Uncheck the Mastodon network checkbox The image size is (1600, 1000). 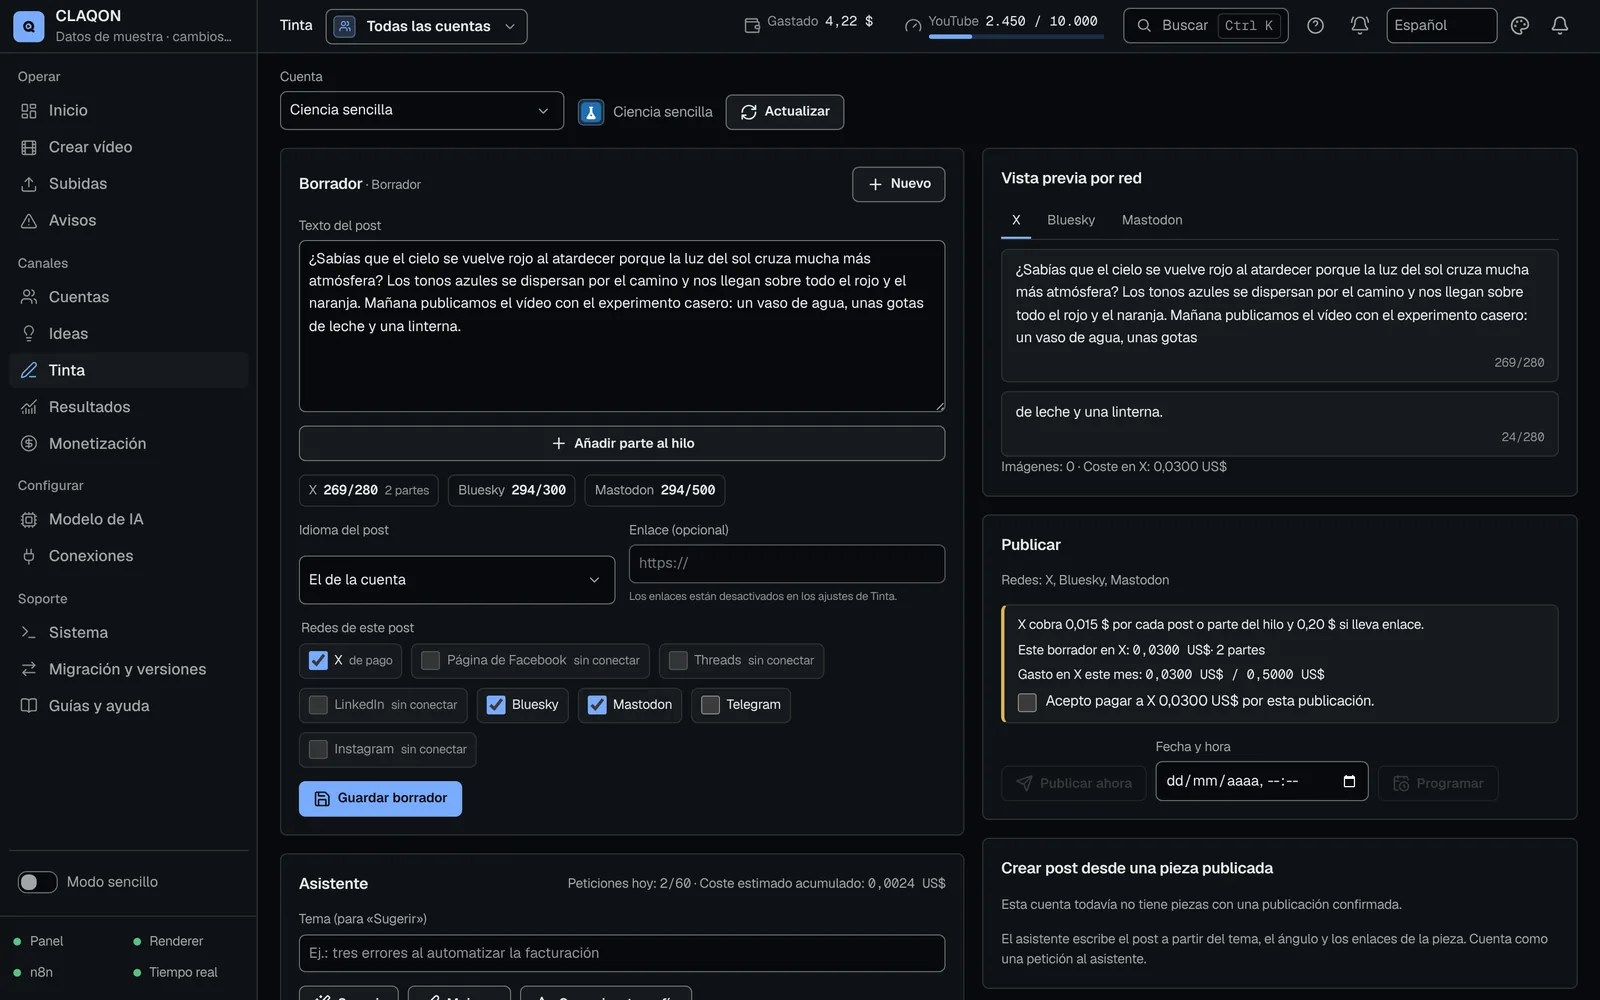click(597, 705)
